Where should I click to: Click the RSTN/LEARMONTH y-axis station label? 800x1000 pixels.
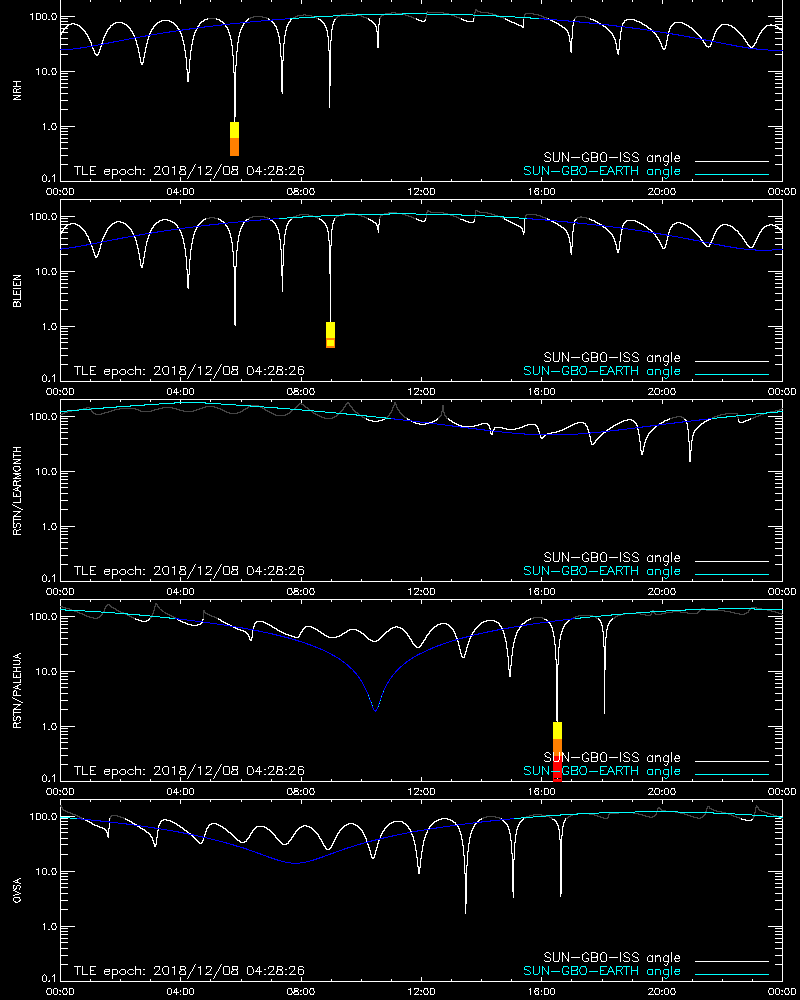click(17, 490)
